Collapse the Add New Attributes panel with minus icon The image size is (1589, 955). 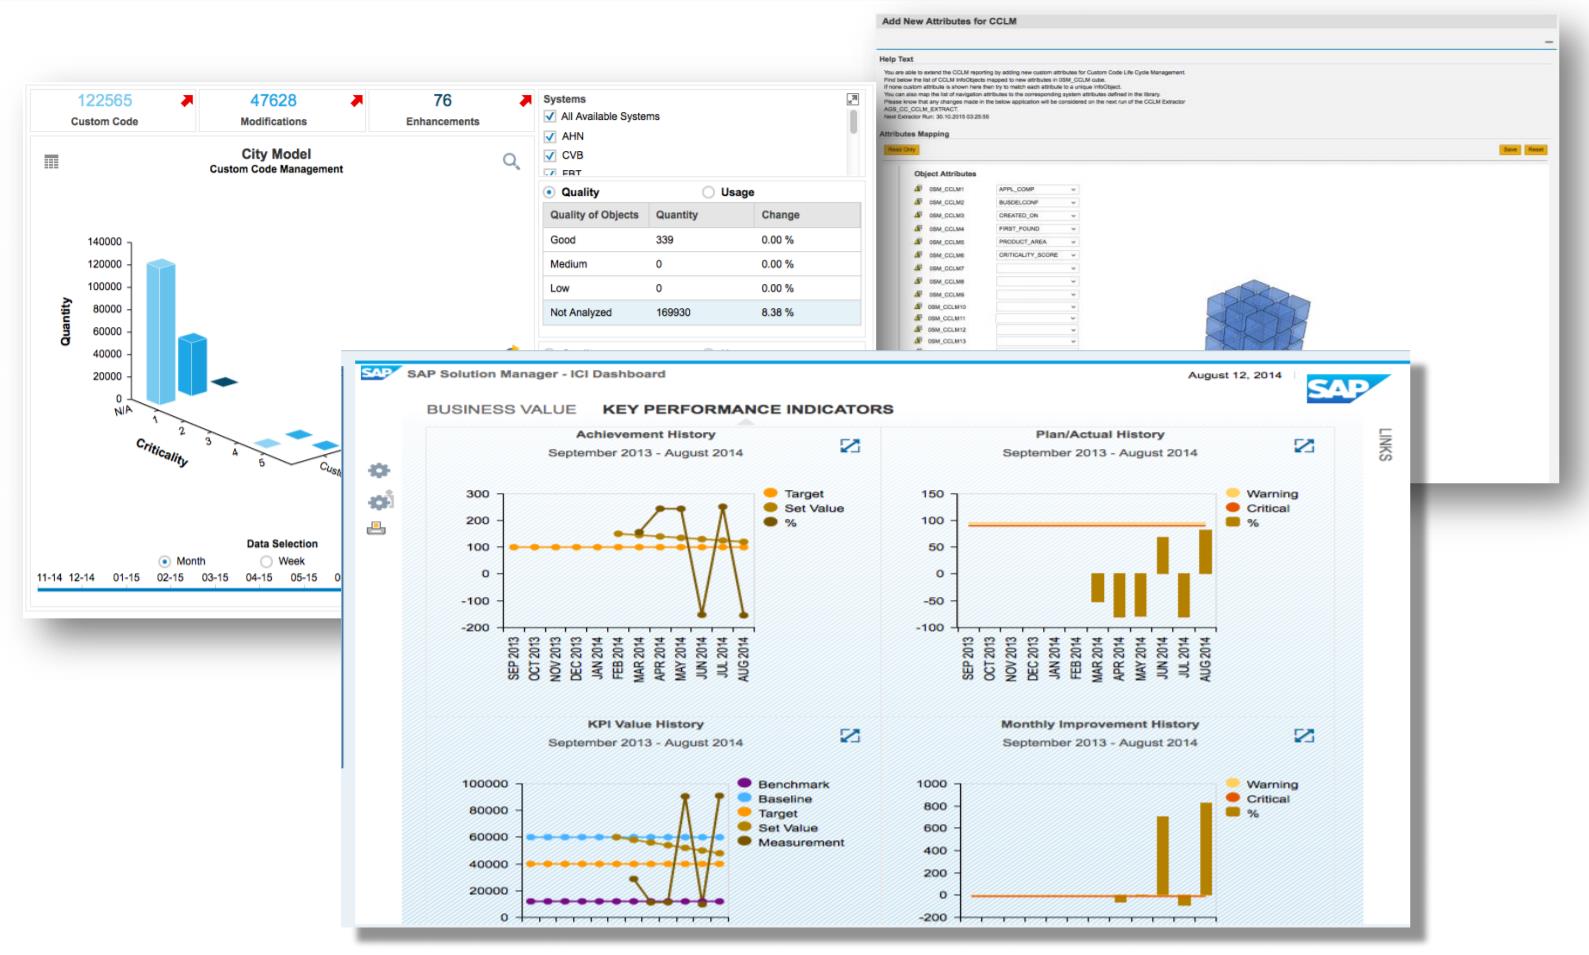click(x=1549, y=42)
